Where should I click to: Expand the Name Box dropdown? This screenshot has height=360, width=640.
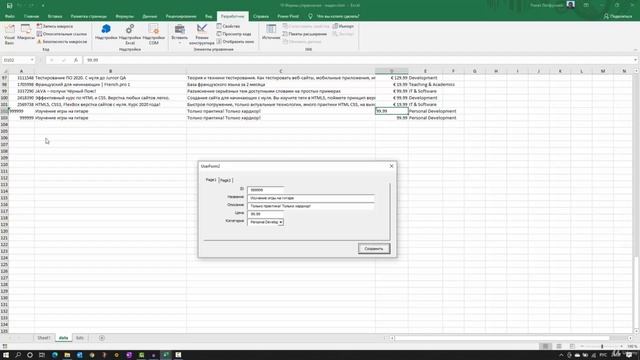tap(32, 60)
